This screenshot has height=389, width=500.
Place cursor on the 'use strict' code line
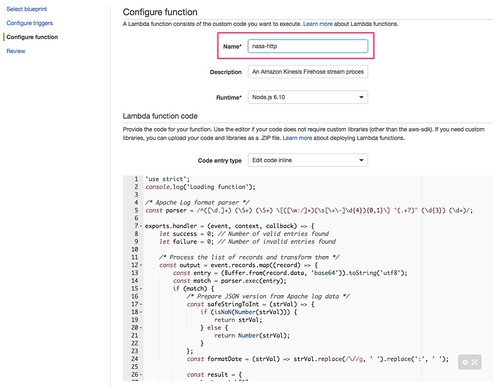coord(167,179)
